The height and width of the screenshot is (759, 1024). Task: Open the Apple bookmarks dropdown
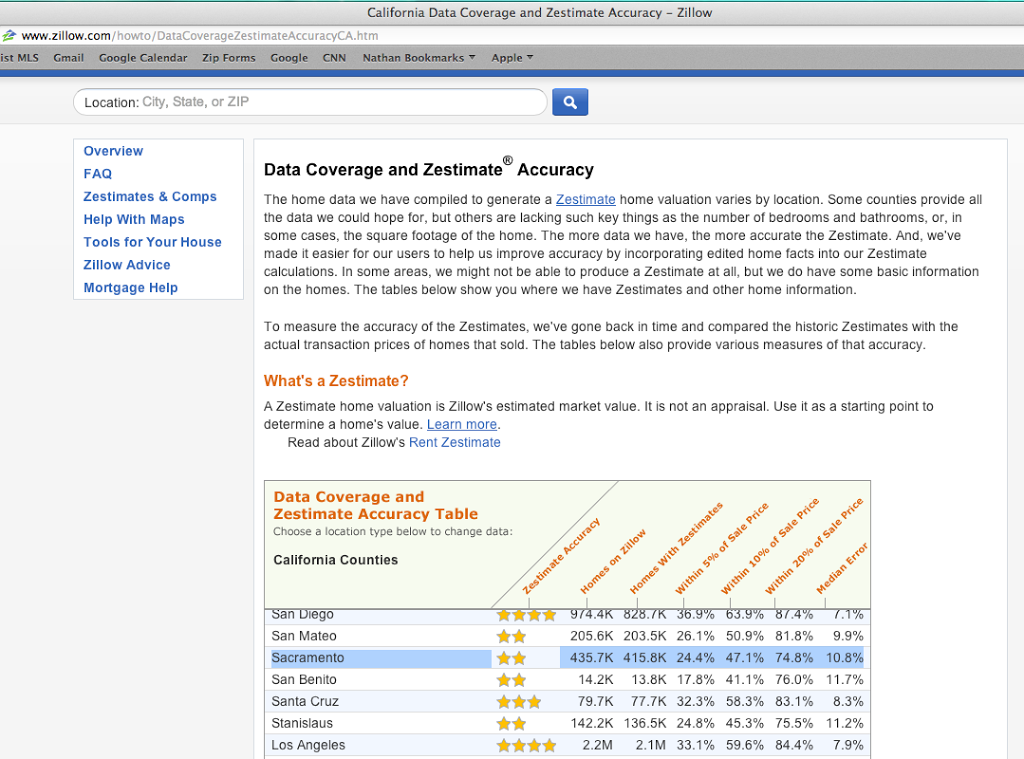coord(512,57)
